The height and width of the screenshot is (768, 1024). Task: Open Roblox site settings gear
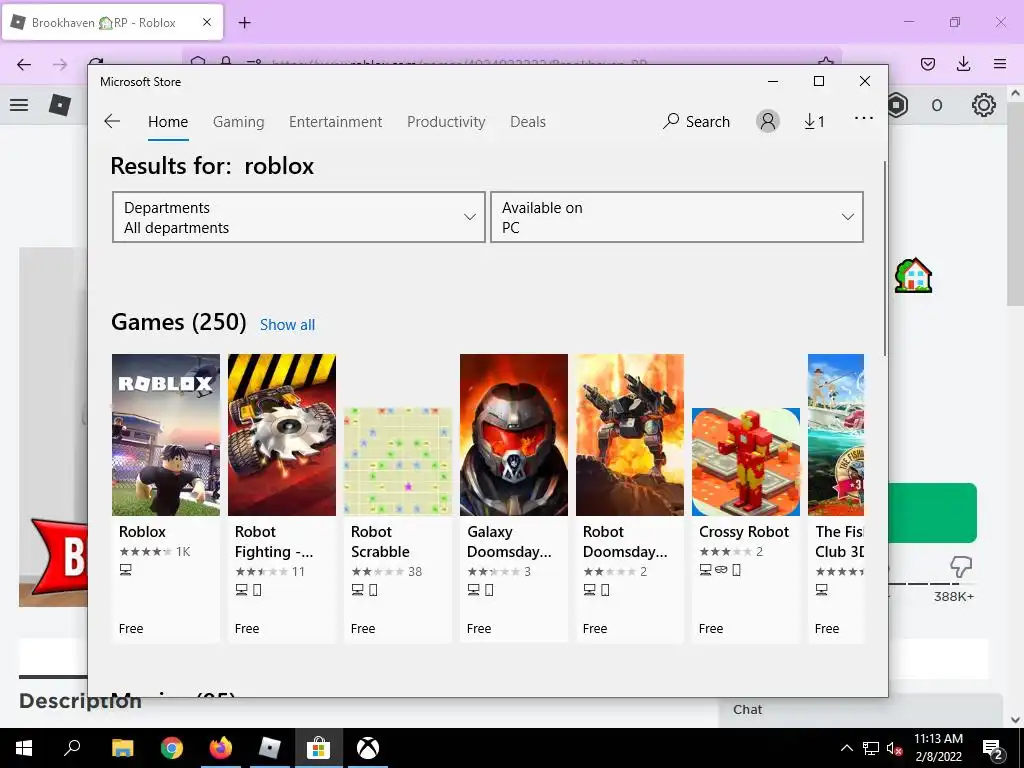click(x=984, y=104)
